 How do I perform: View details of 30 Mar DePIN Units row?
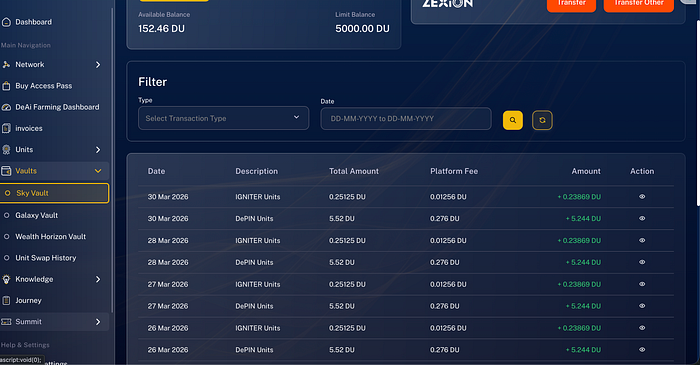[642, 219]
